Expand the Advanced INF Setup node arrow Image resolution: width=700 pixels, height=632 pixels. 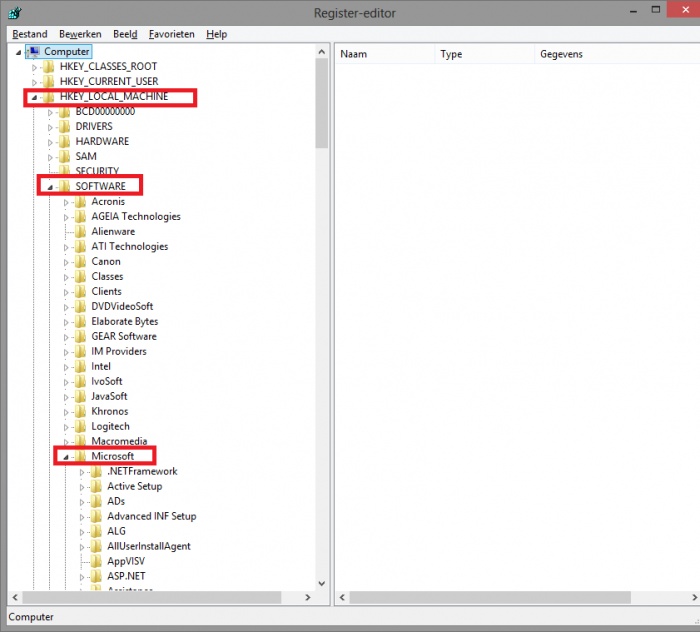[82, 517]
